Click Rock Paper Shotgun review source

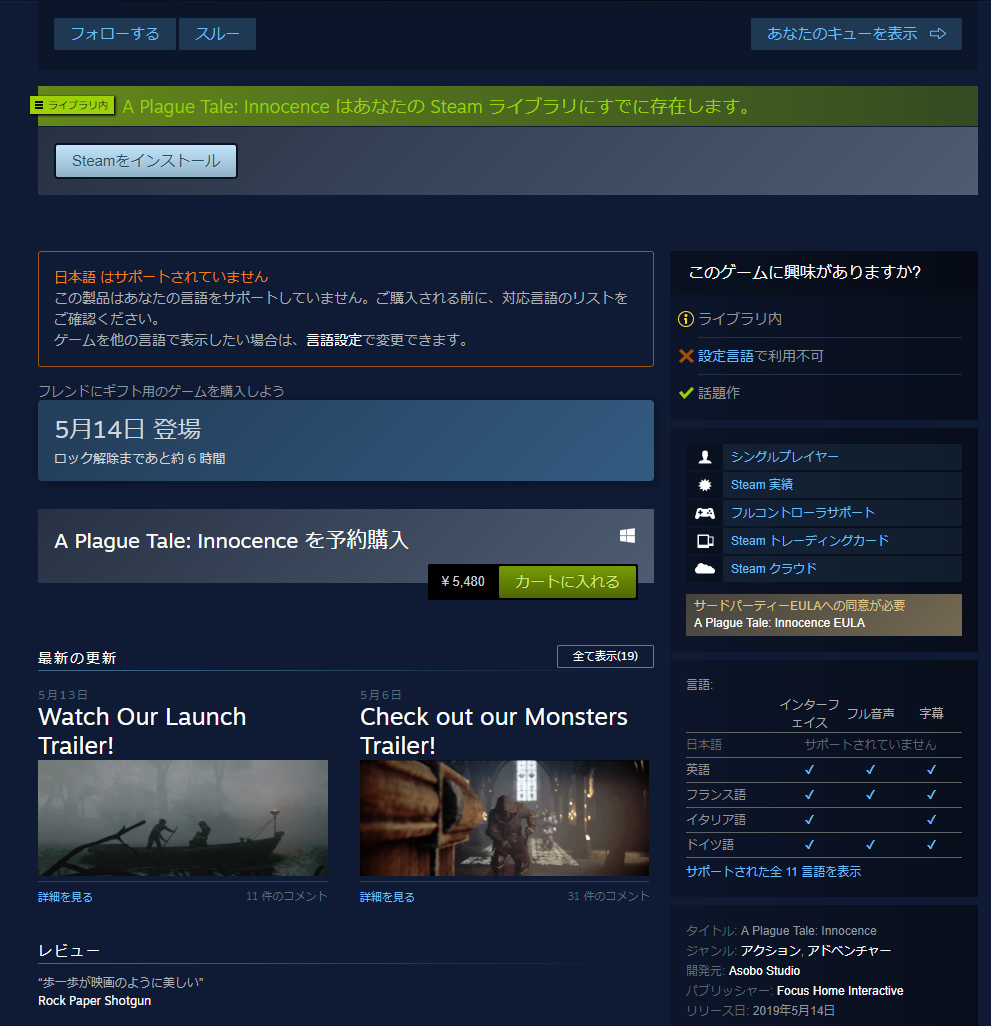[94, 1000]
